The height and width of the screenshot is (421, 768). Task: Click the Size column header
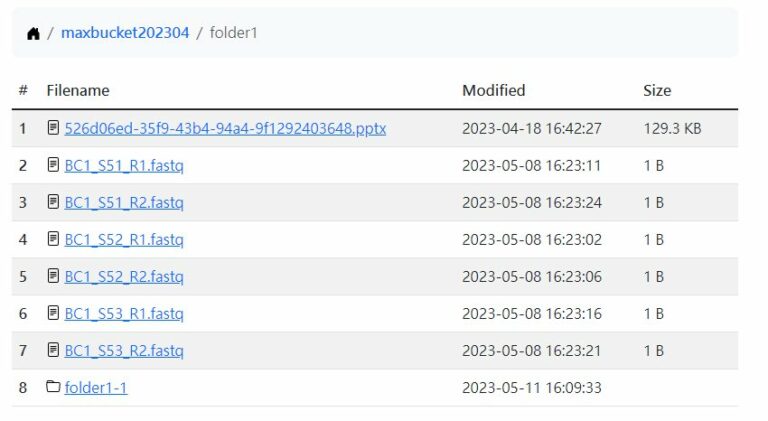657,90
